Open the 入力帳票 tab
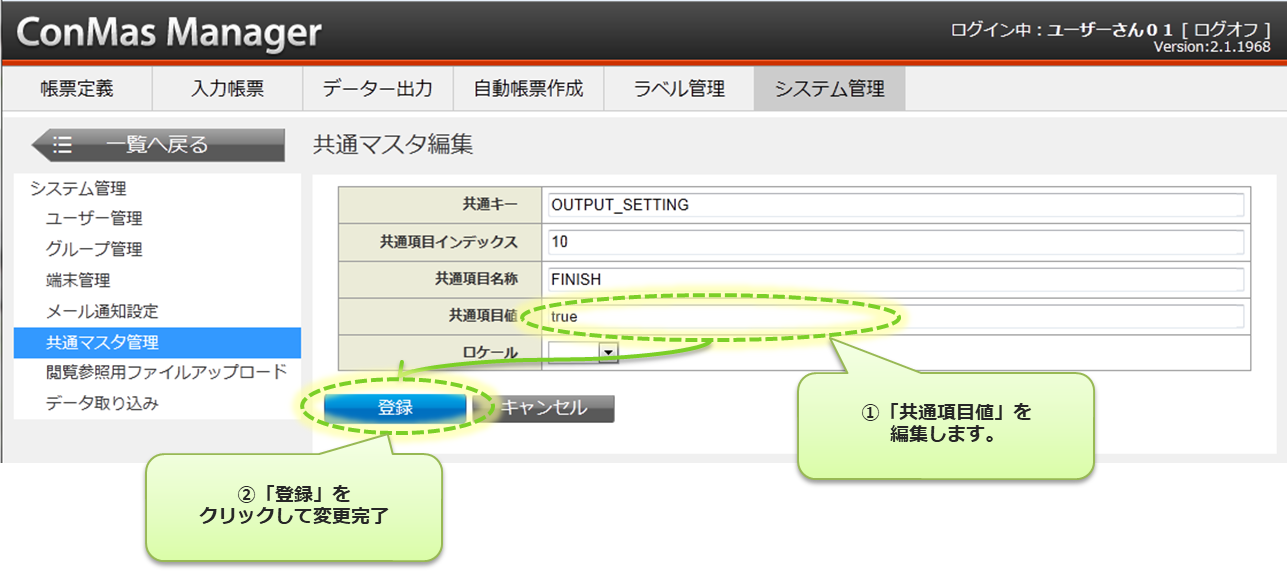 coord(227,89)
